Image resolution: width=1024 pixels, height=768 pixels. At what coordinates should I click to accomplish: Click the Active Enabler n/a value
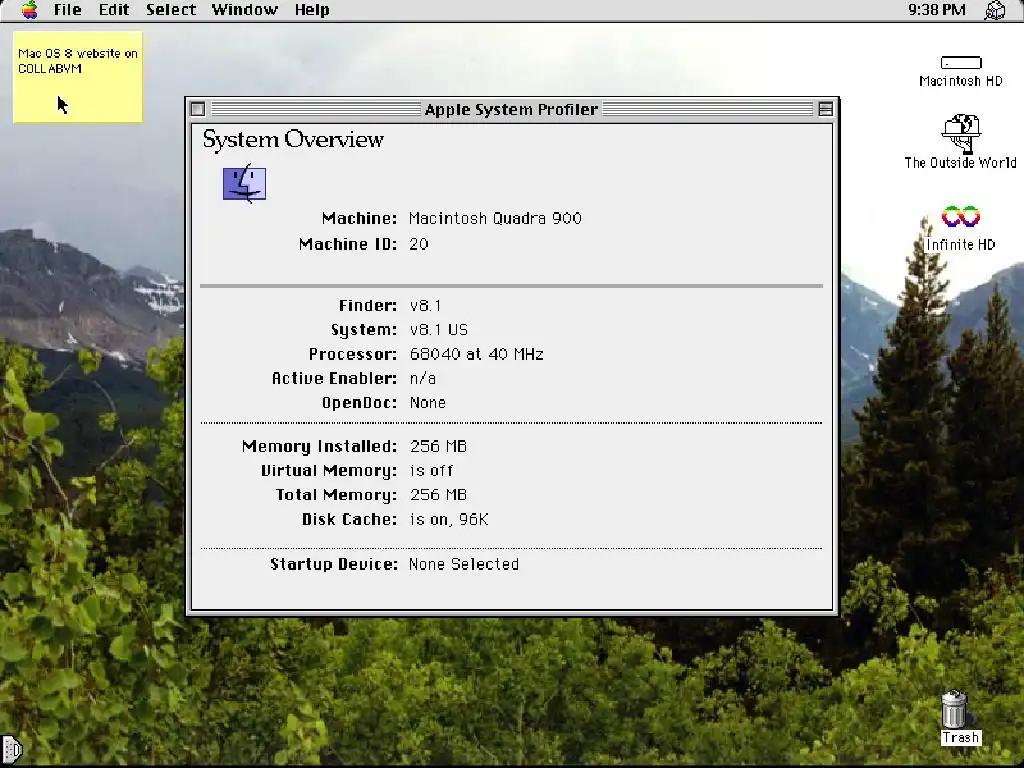tap(423, 378)
